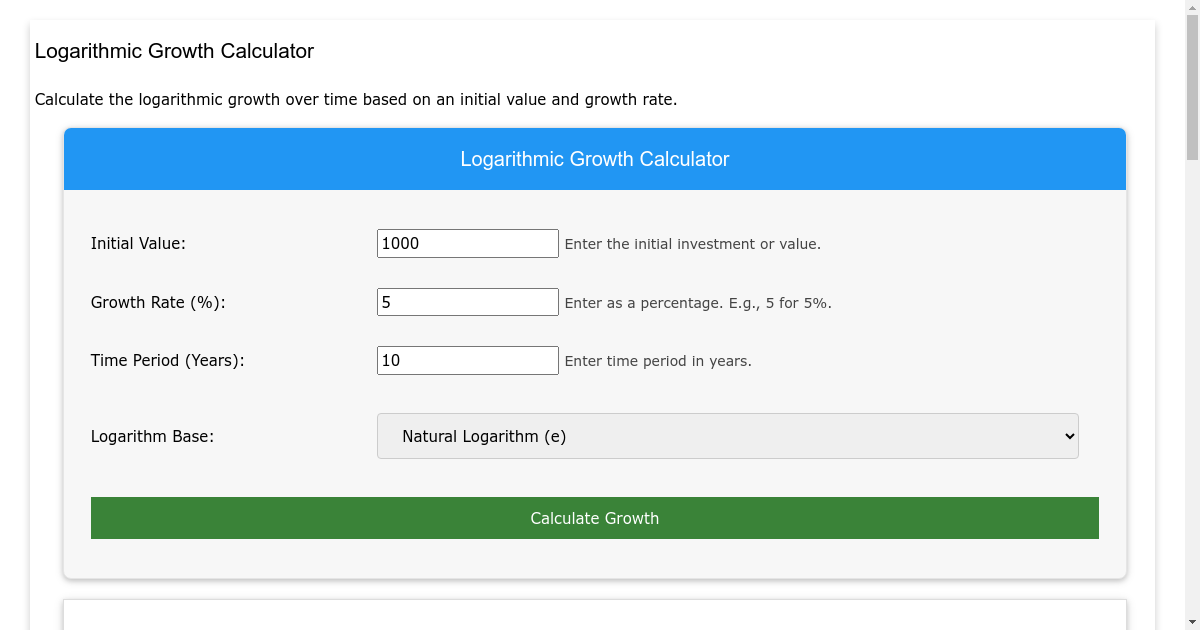The width and height of the screenshot is (1200, 630).
Task: Click the Logarithmic Growth Calculator page title
Action: pos(175,51)
